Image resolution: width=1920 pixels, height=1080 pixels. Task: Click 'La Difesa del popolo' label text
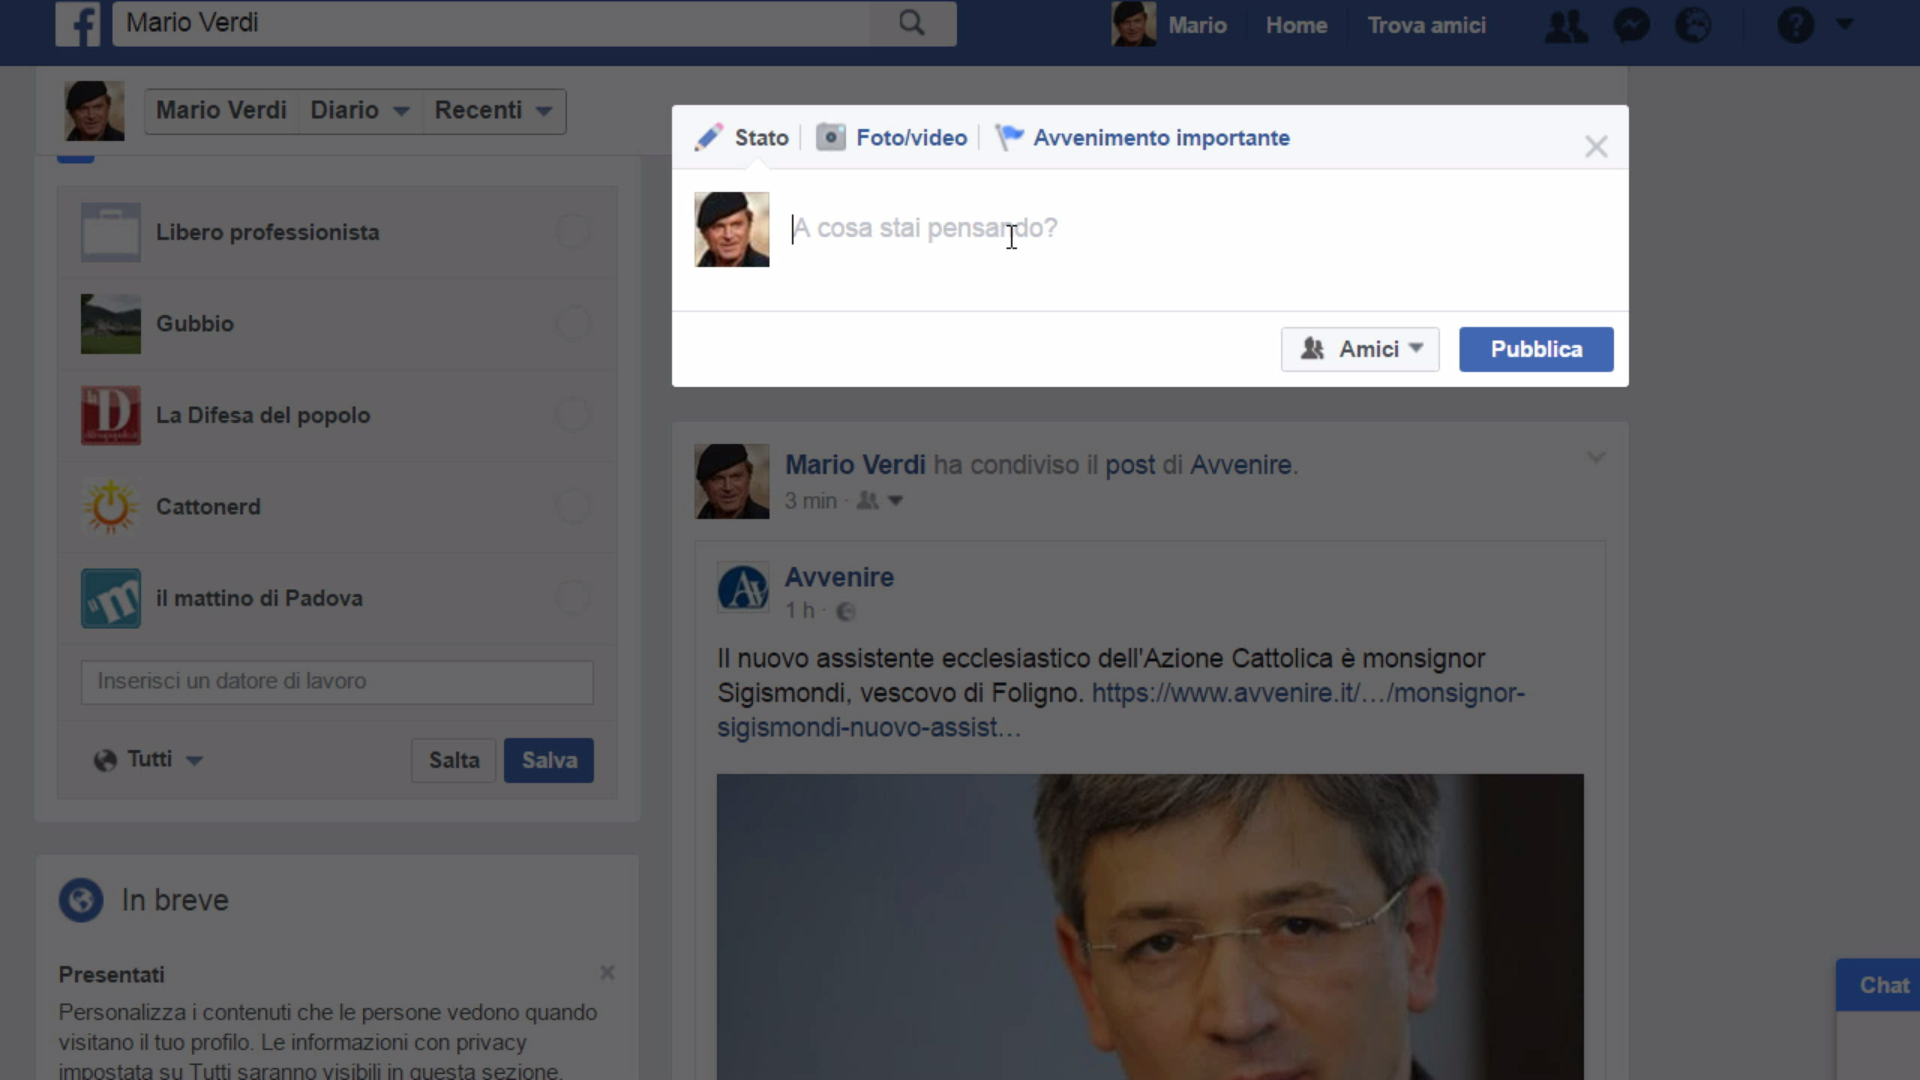point(263,415)
